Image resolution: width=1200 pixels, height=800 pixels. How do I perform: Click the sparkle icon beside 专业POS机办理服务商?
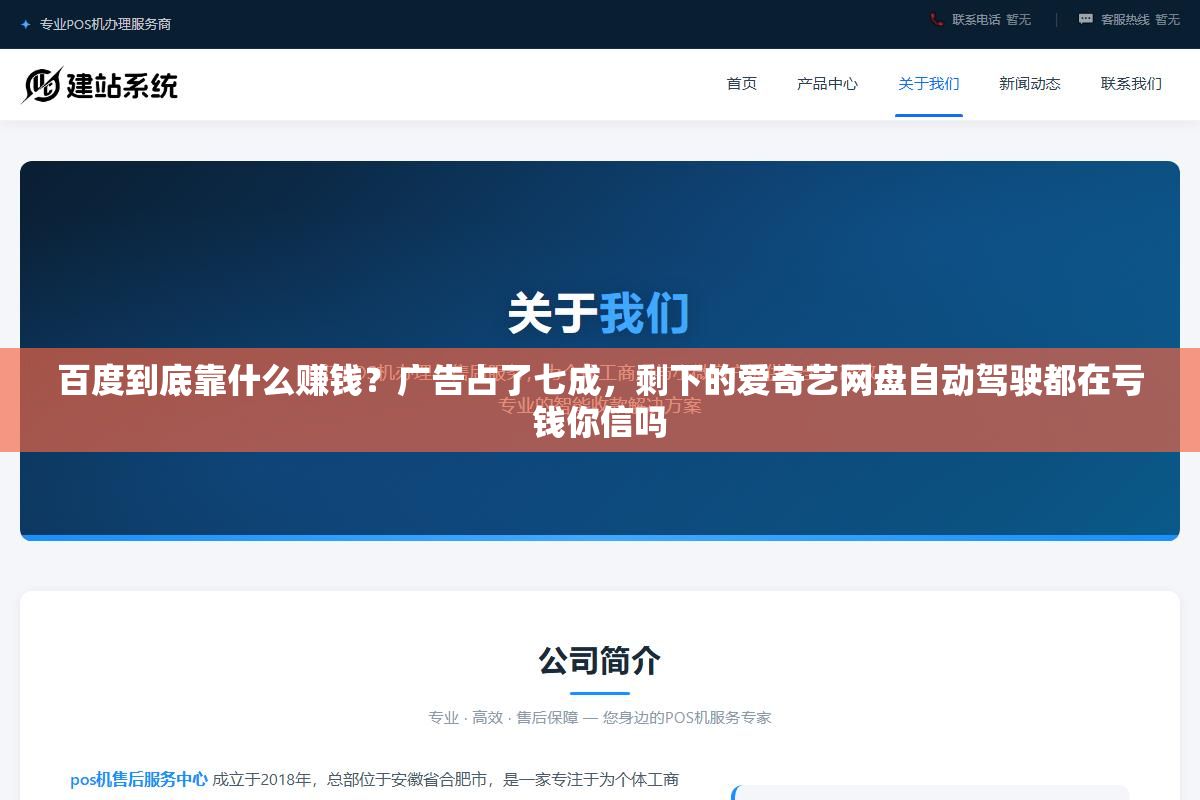coord(25,24)
